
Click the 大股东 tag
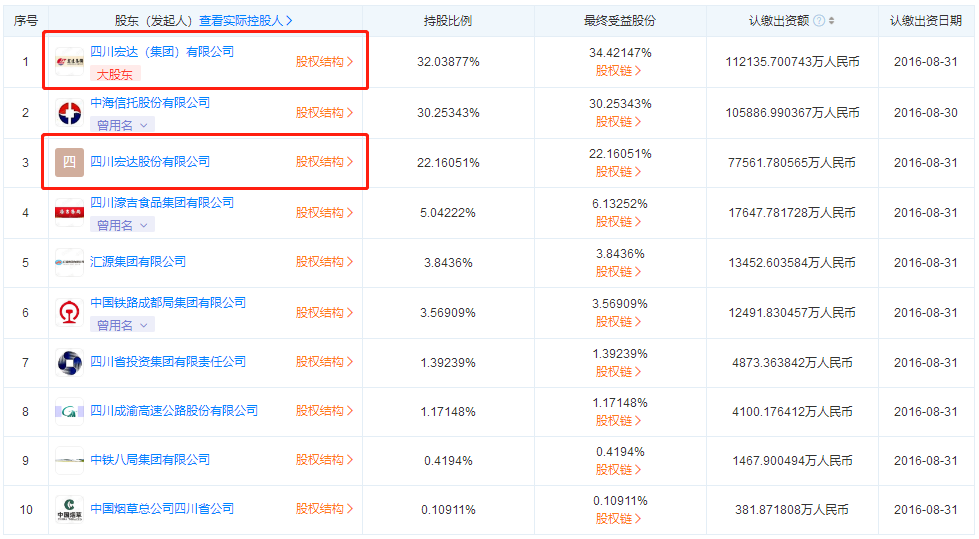pos(116,74)
